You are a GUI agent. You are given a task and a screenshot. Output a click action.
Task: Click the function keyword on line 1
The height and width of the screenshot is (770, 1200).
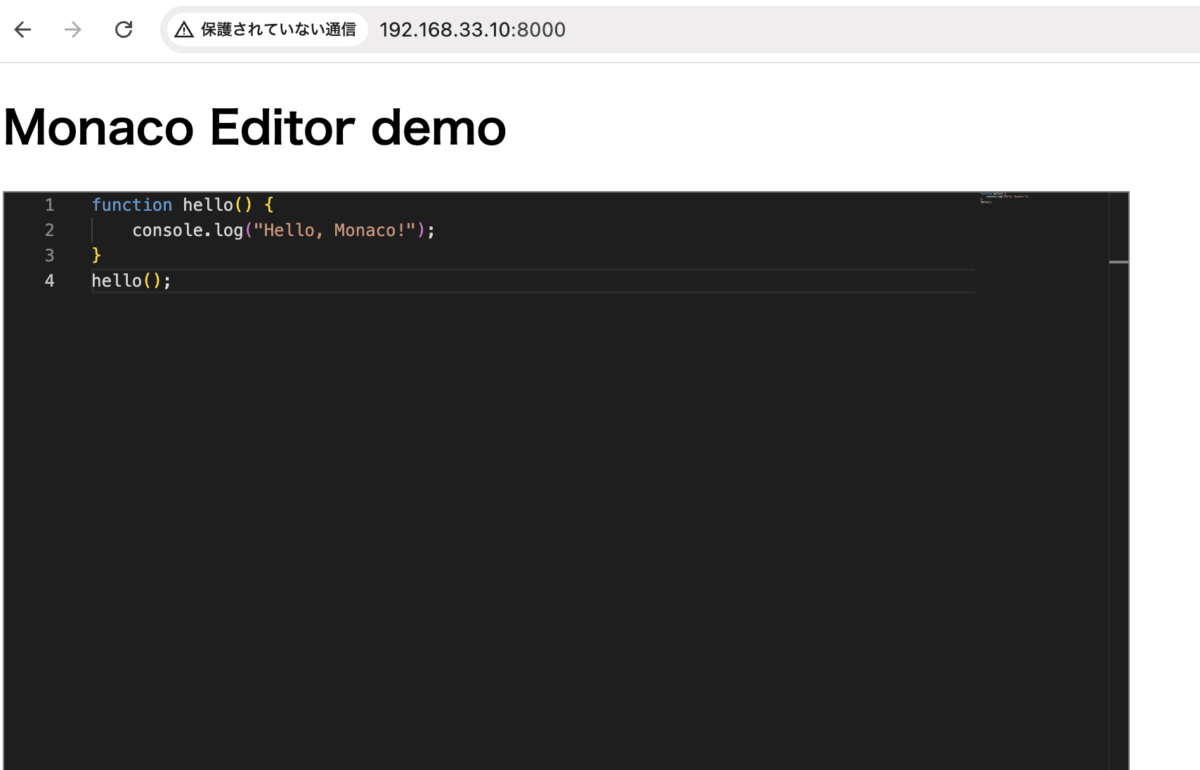click(x=132, y=204)
